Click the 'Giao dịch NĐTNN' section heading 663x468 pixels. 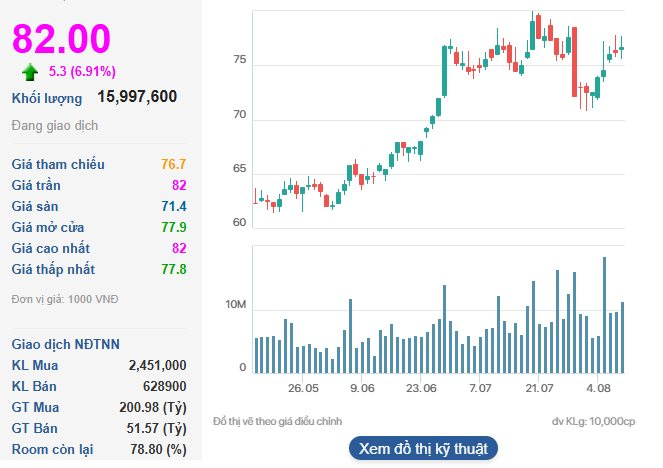tap(65, 344)
